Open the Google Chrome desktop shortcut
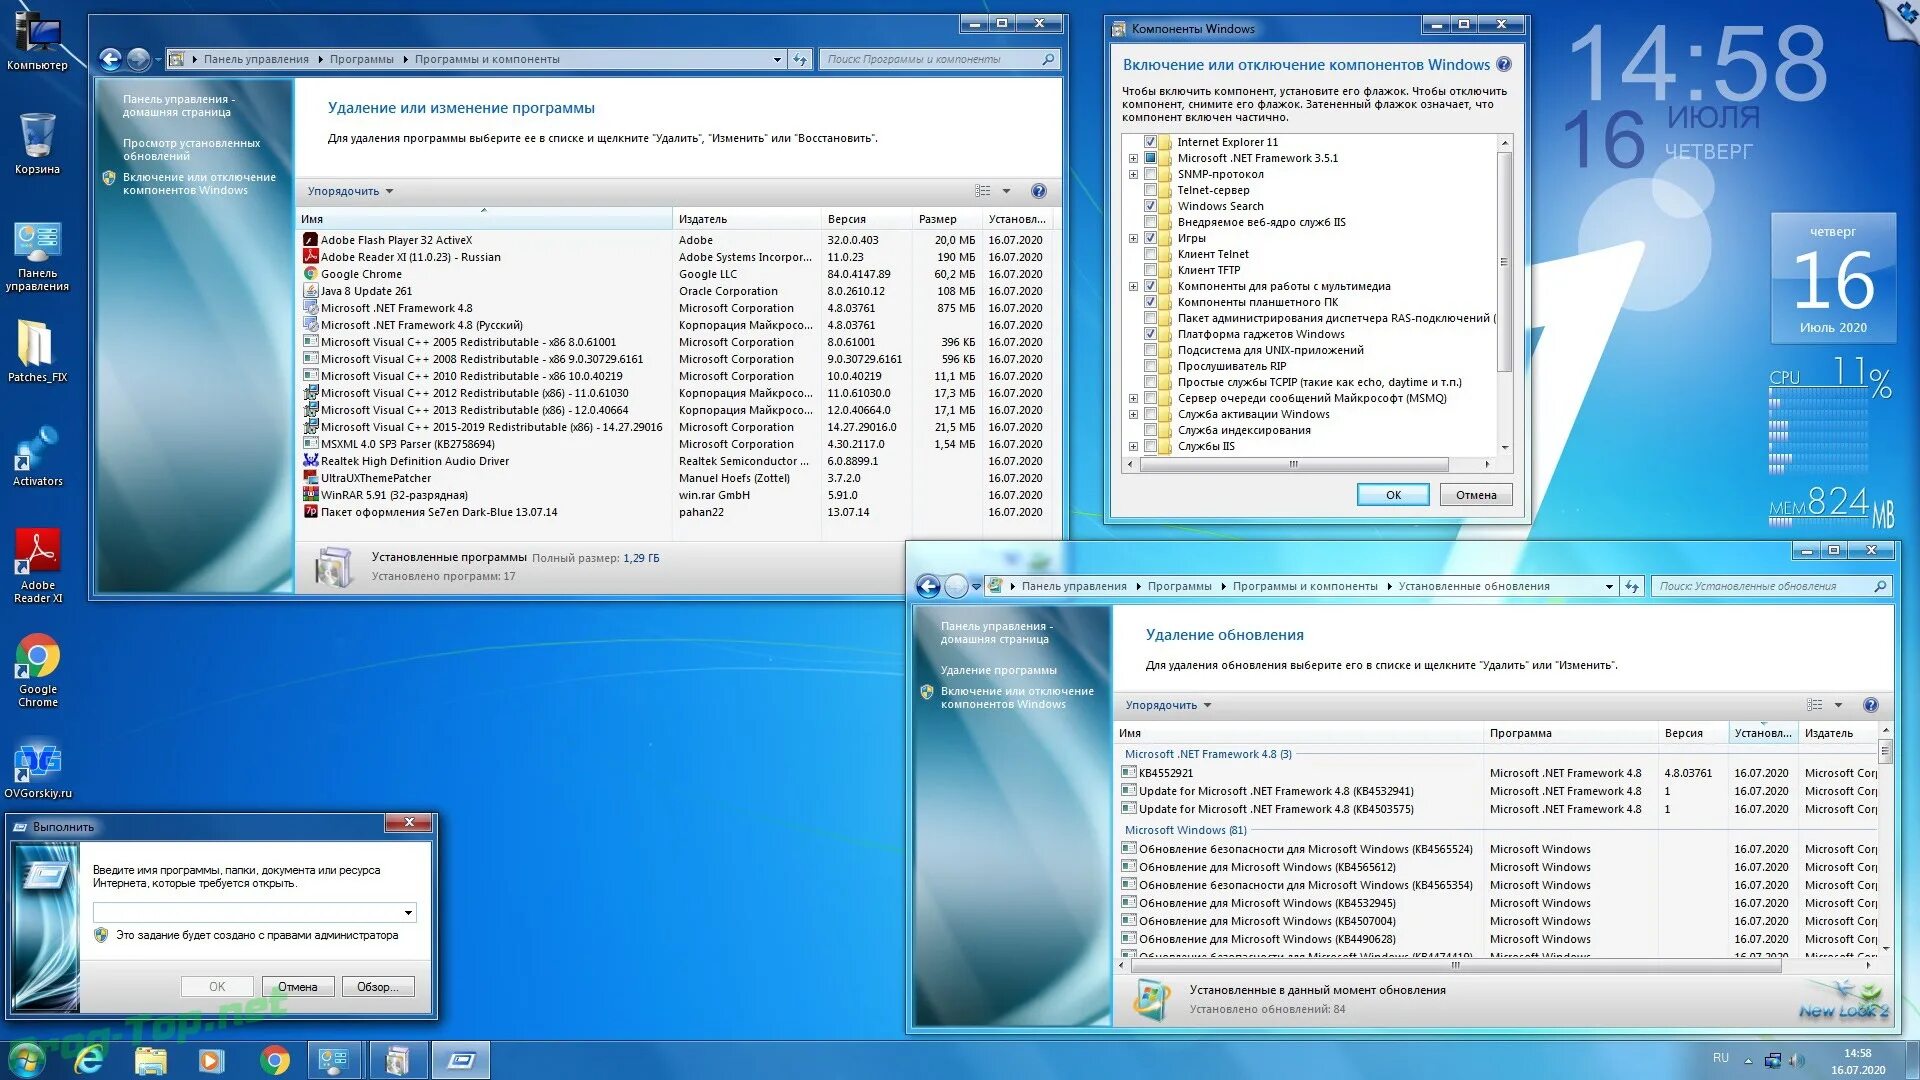 [37, 658]
